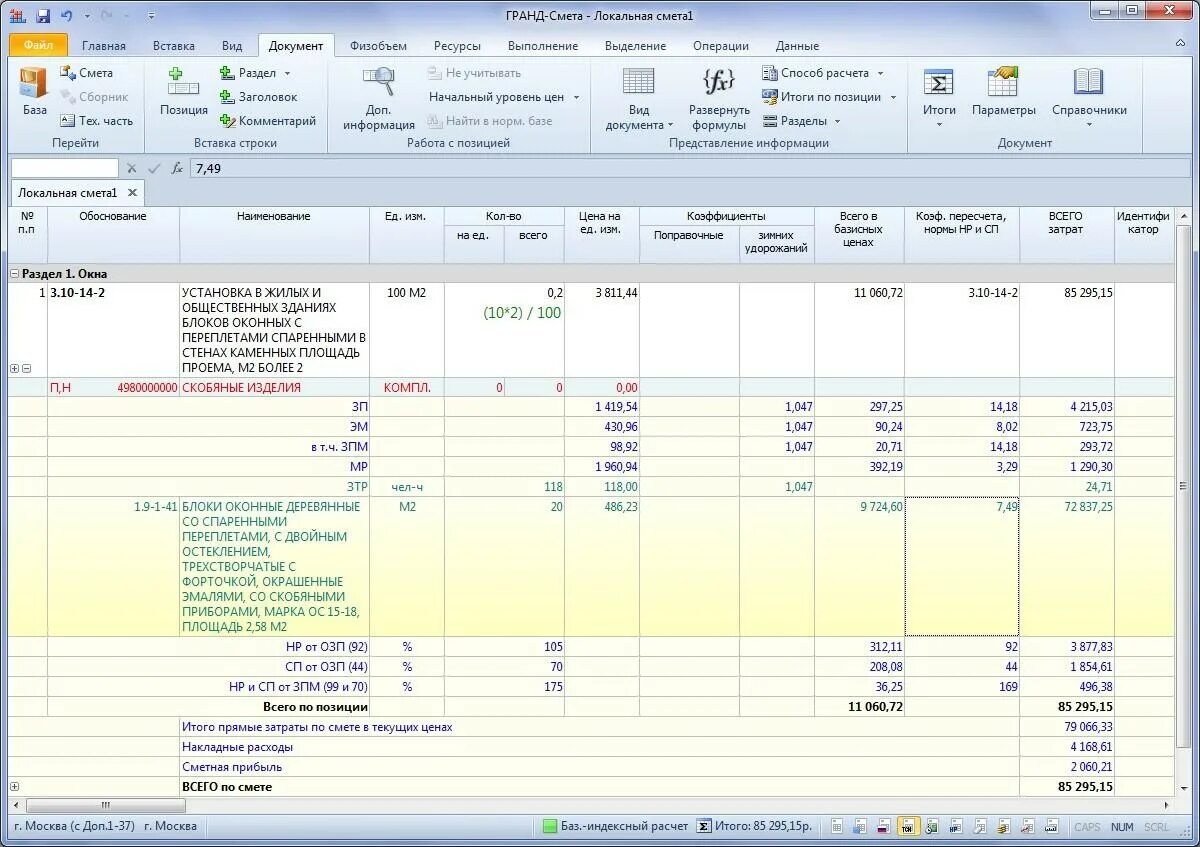Insert a Комментарий row
Viewport: 1200px width, 847px height.
coord(268,121)
